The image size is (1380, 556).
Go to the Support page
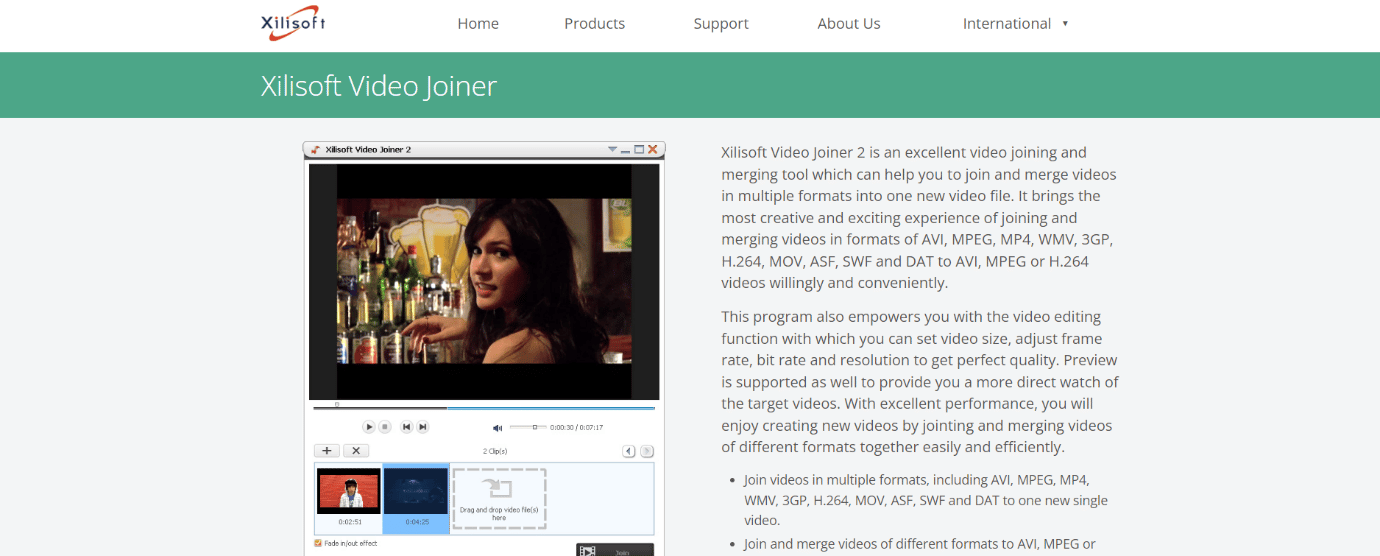pos(721,24)
